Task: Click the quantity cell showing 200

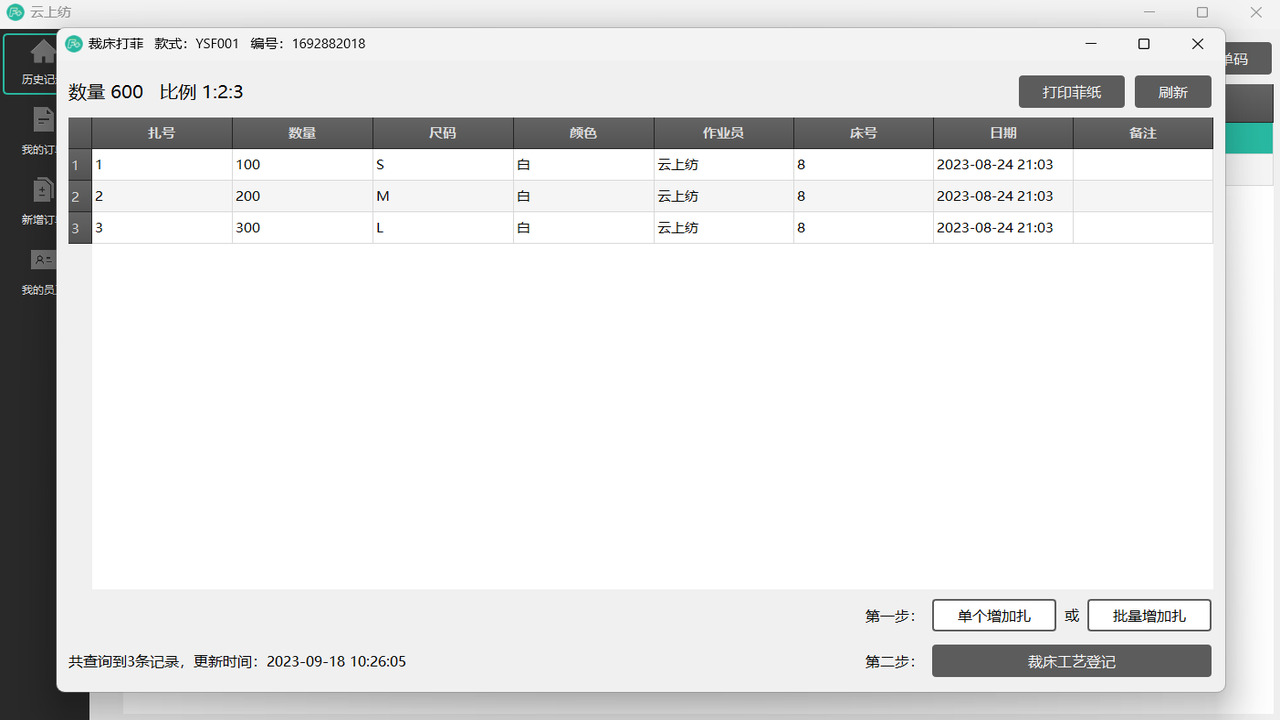Action: (302, 196)
